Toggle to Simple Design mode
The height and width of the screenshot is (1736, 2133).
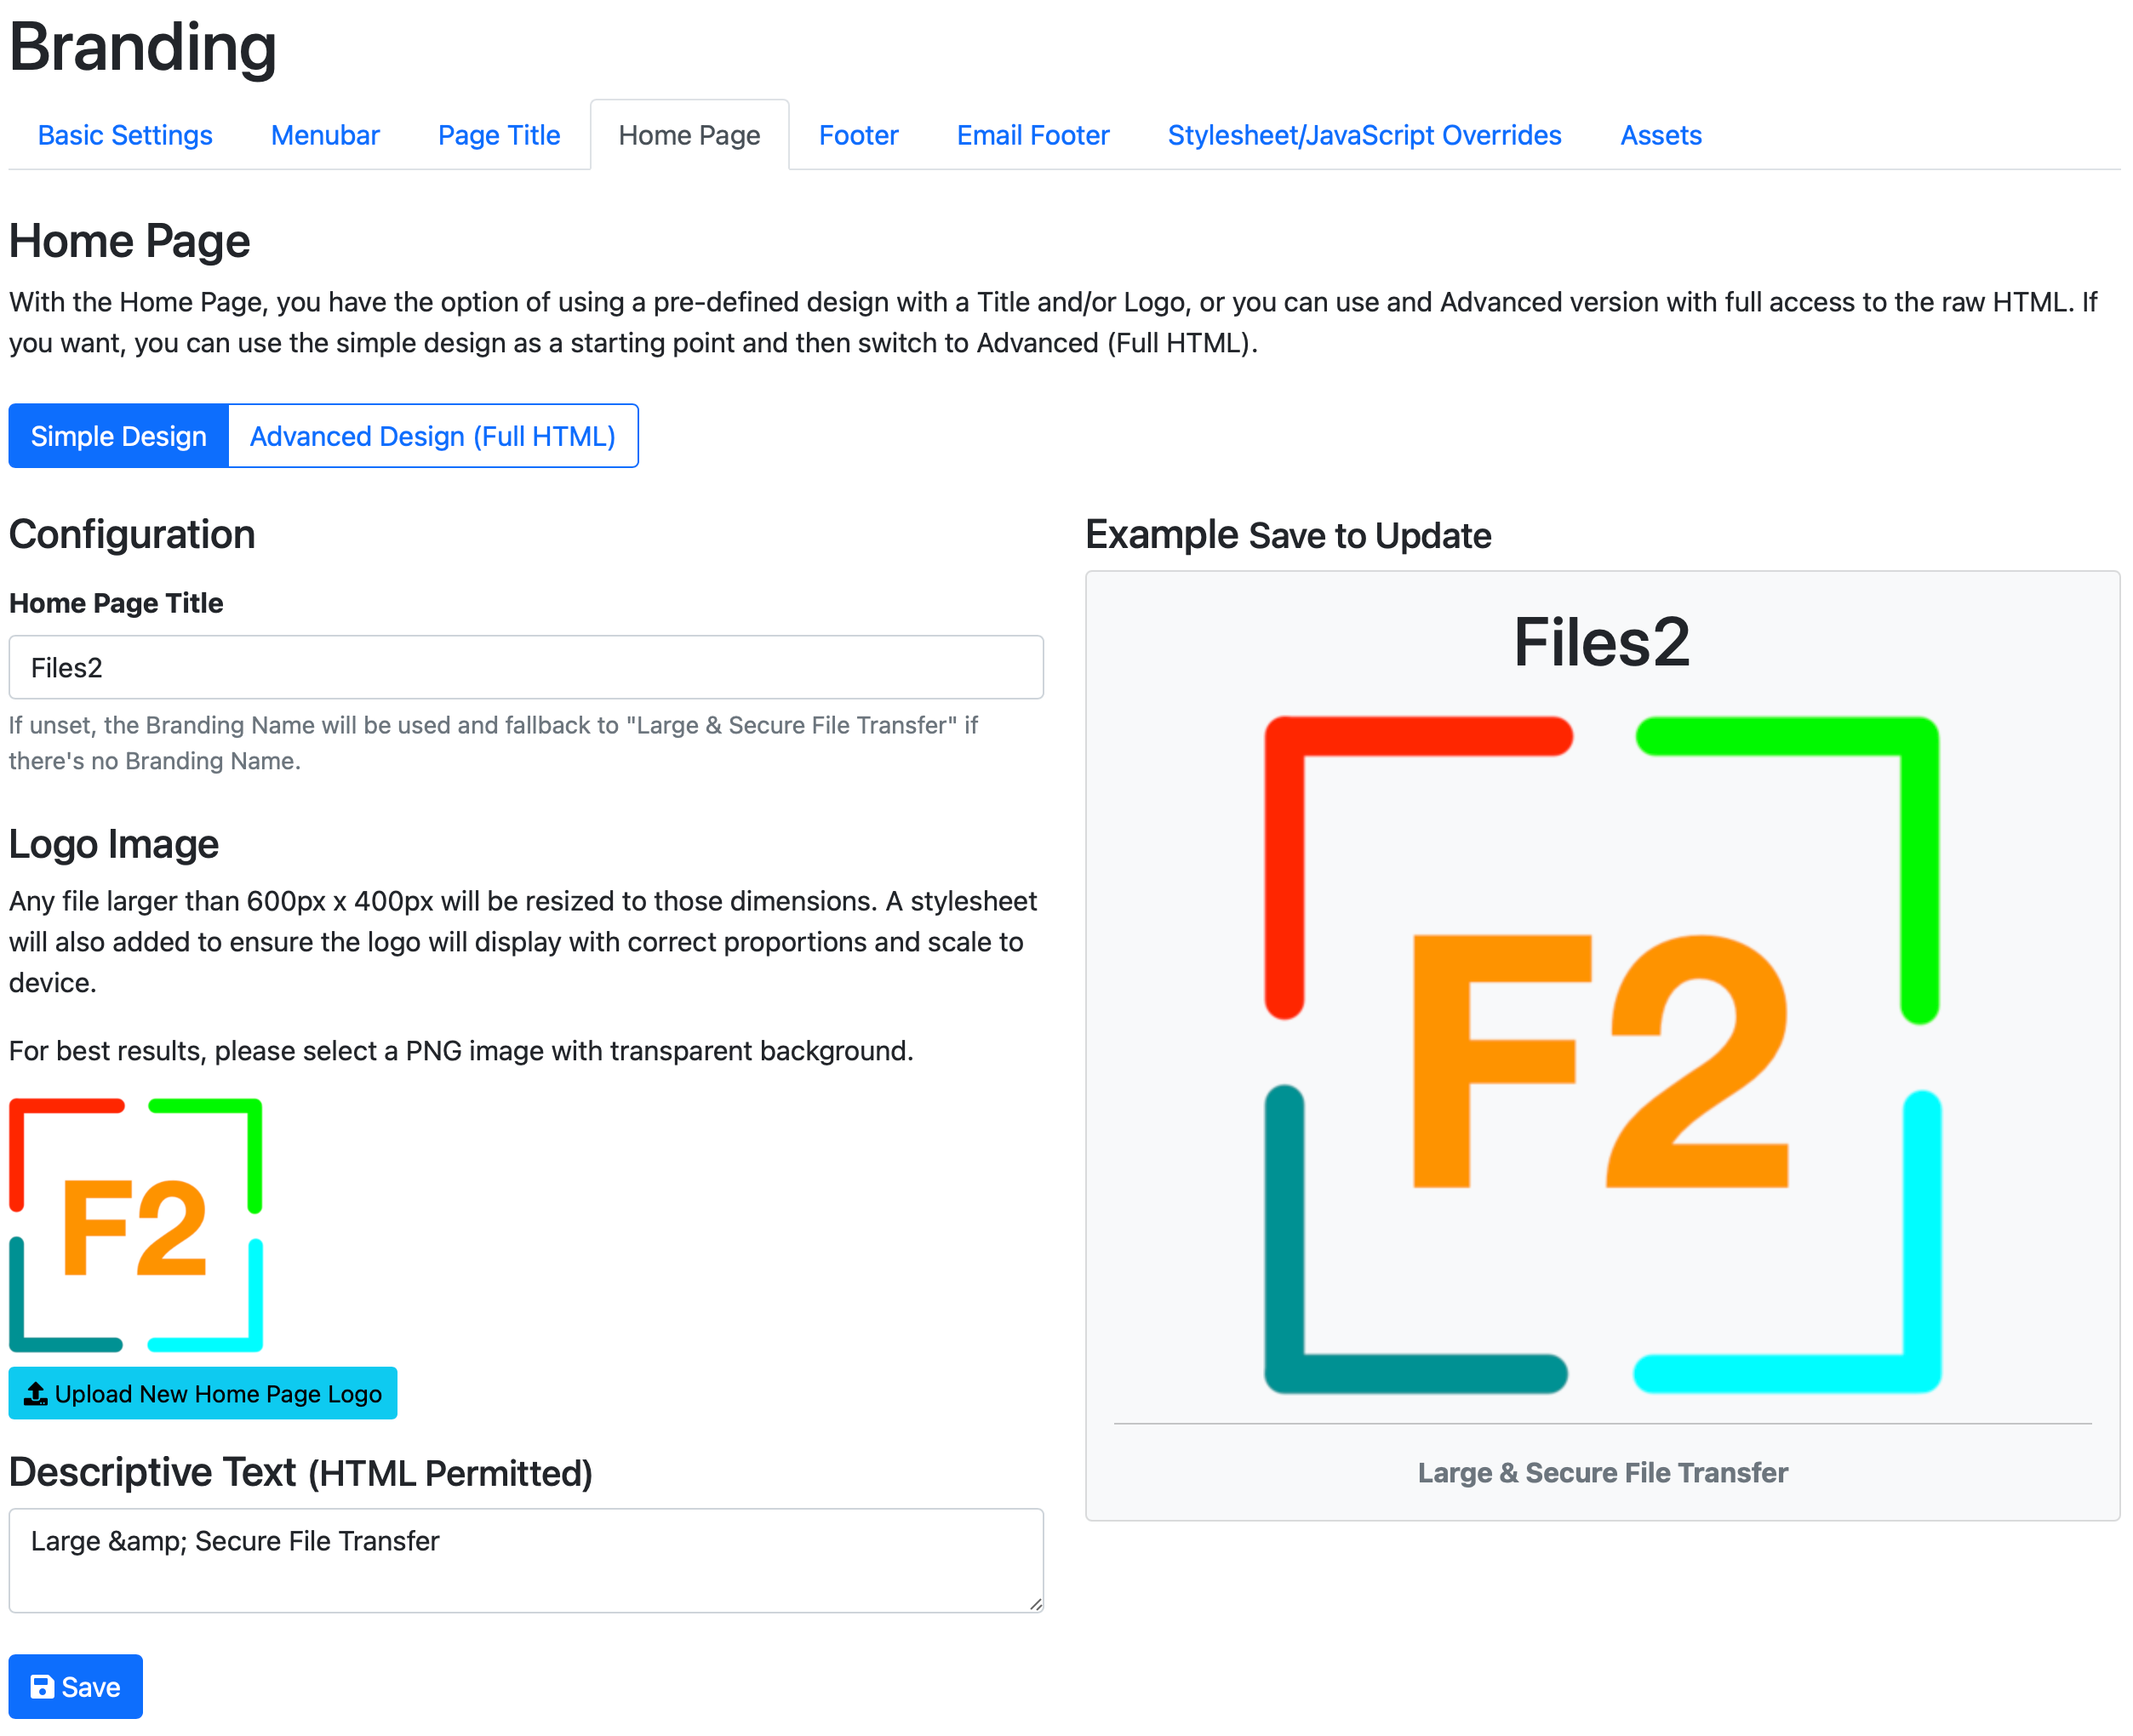pyautogui.click(x=118, y=436)
